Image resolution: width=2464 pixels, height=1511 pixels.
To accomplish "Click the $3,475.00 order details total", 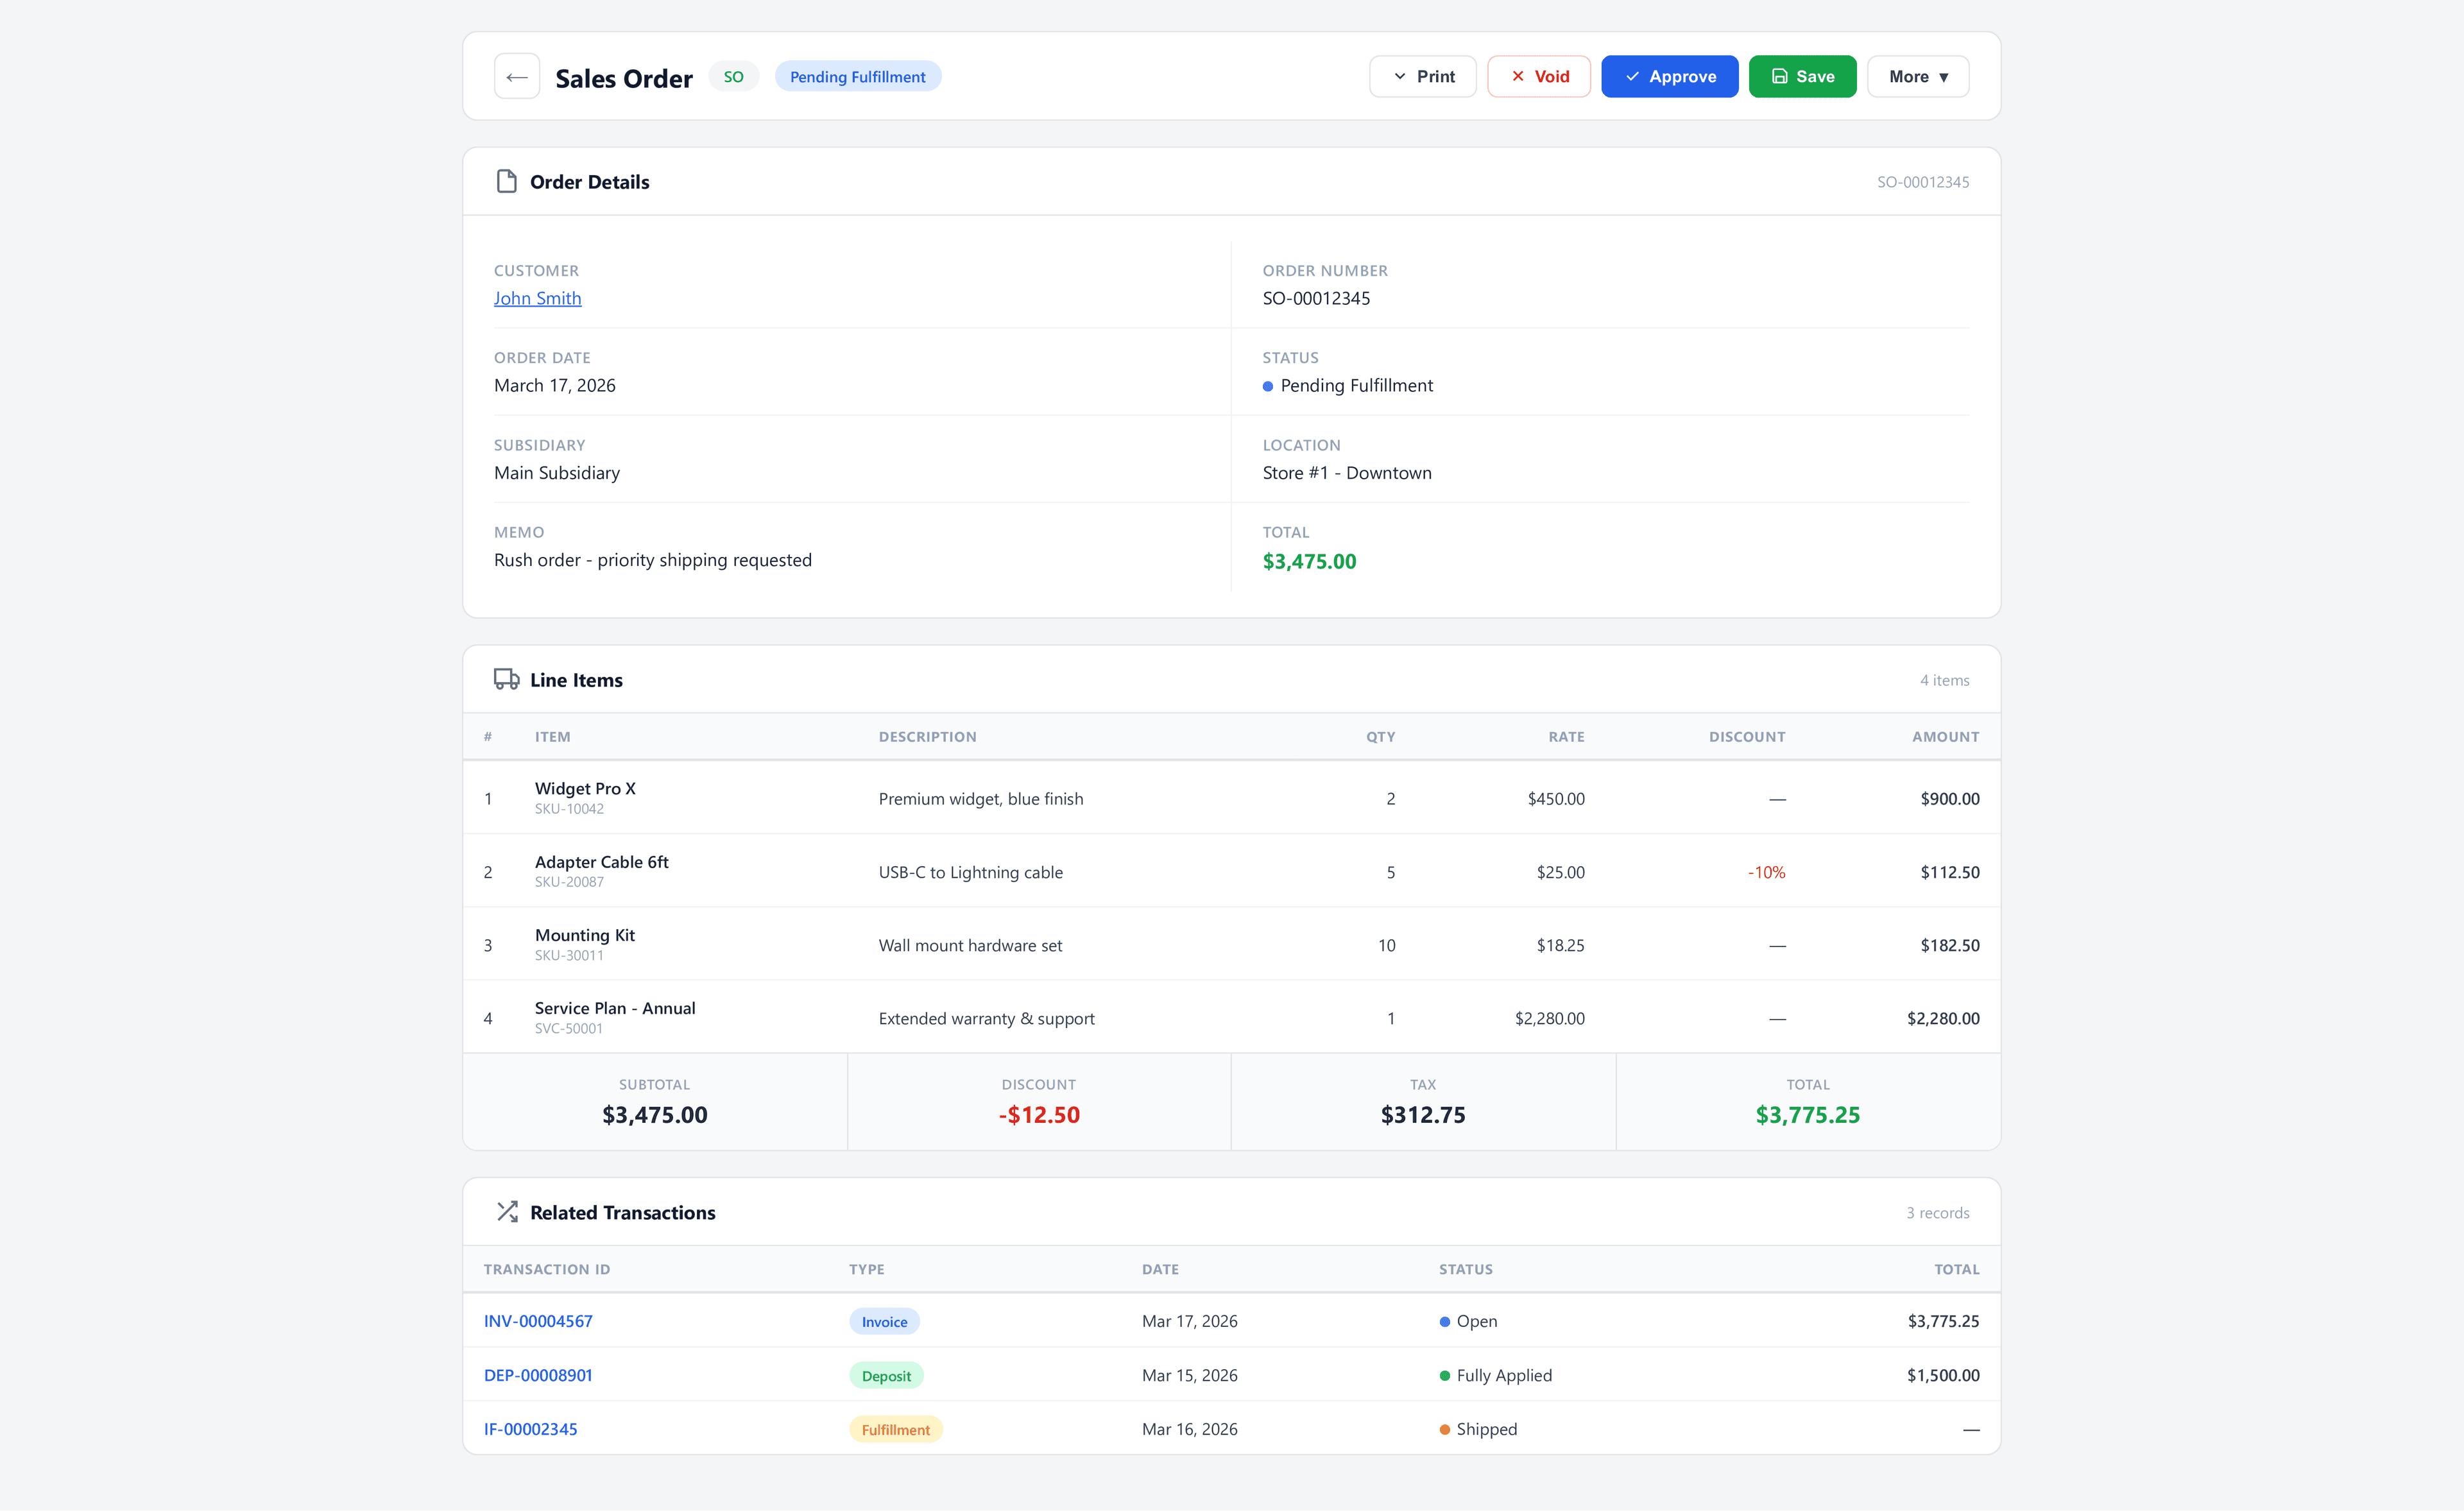I will [1309, 561].
